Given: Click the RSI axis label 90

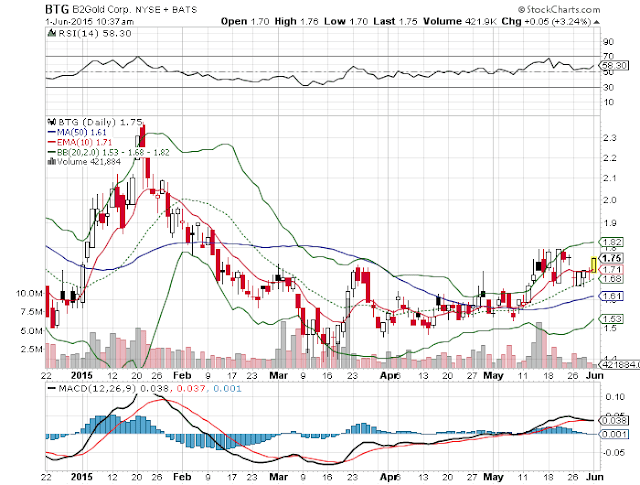Looking at the screenshot, I should [x=609, y=42].
